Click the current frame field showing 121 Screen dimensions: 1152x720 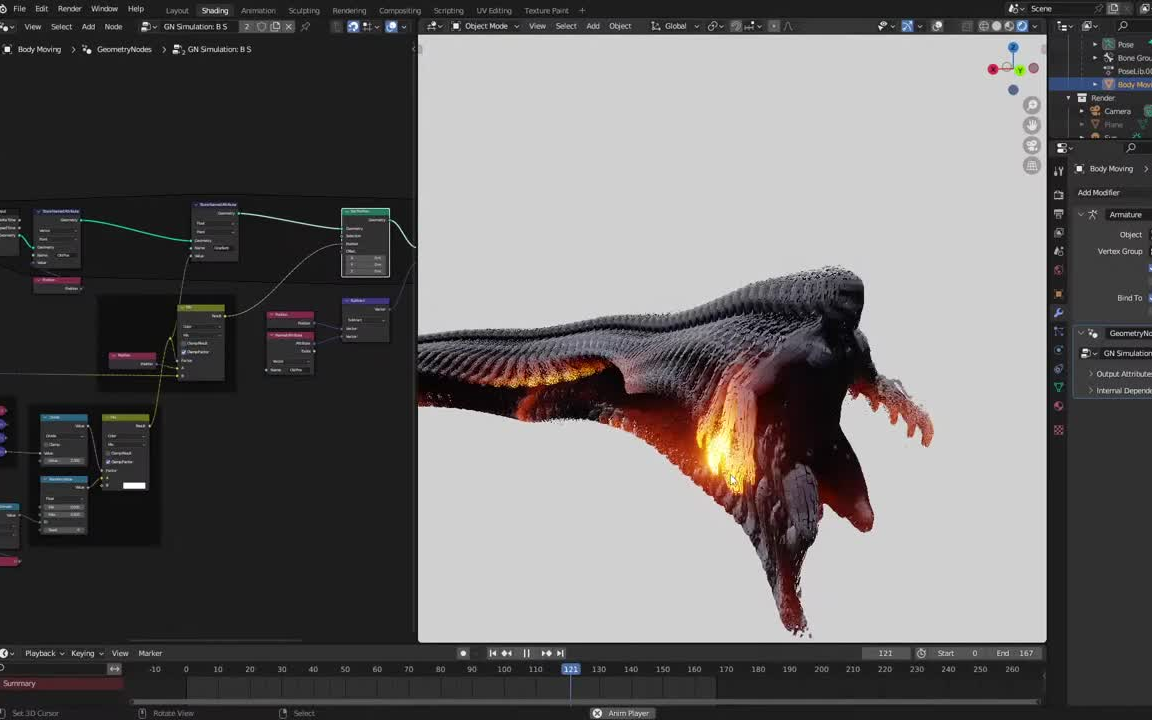coord(885,653)
